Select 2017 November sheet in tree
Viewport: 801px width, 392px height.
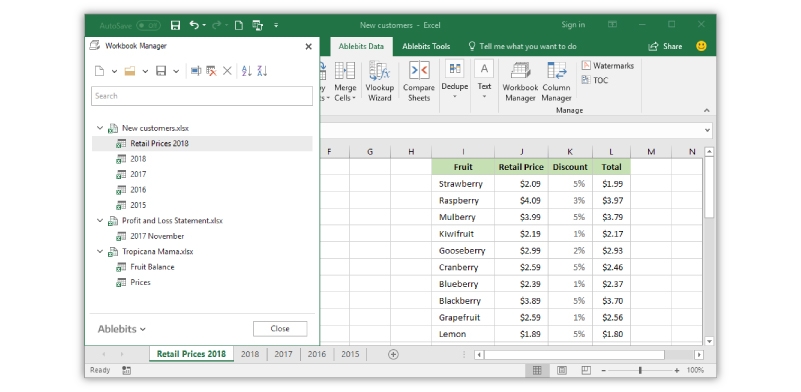pyautogui.click(x=157, y=236)
